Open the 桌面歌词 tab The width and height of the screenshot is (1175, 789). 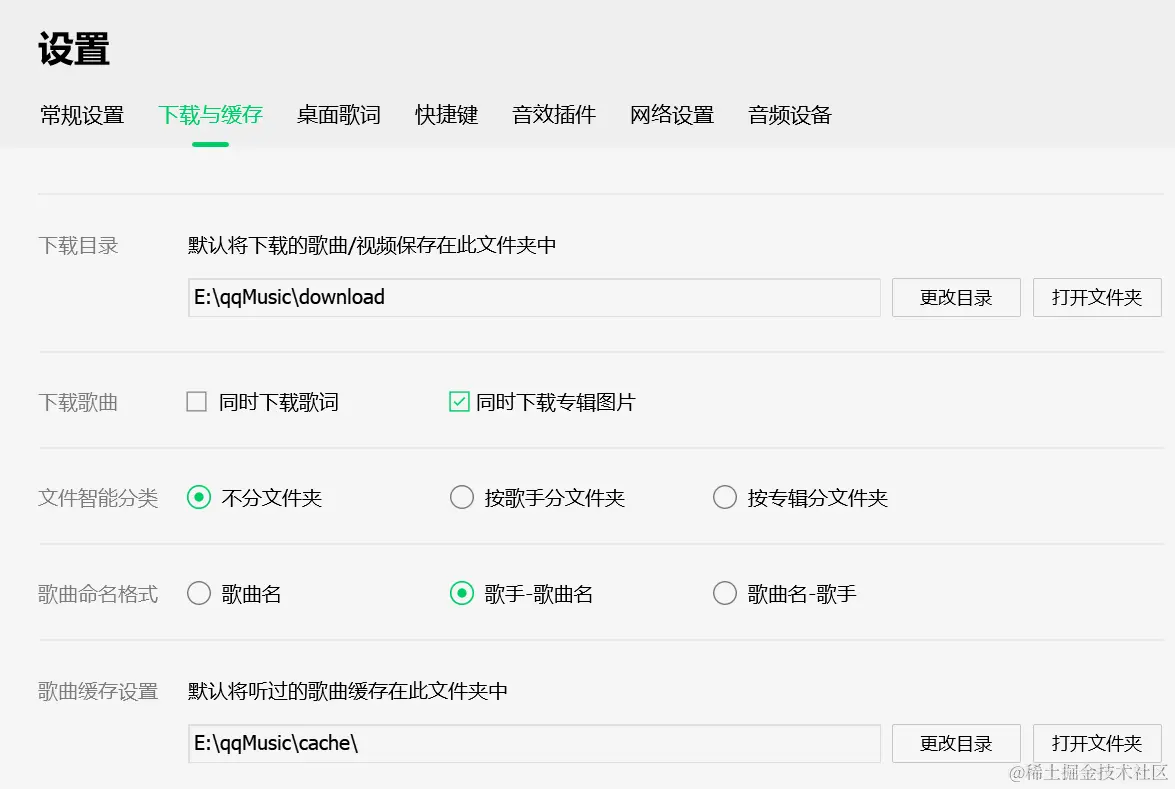339,115
